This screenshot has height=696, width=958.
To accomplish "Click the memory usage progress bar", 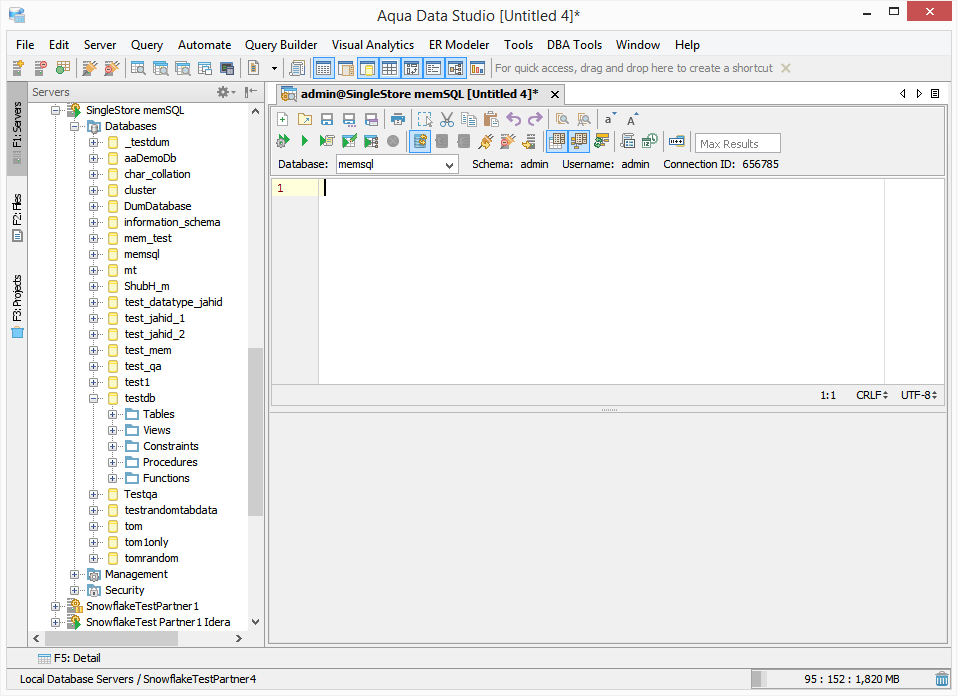I will [x=841, y=679].
